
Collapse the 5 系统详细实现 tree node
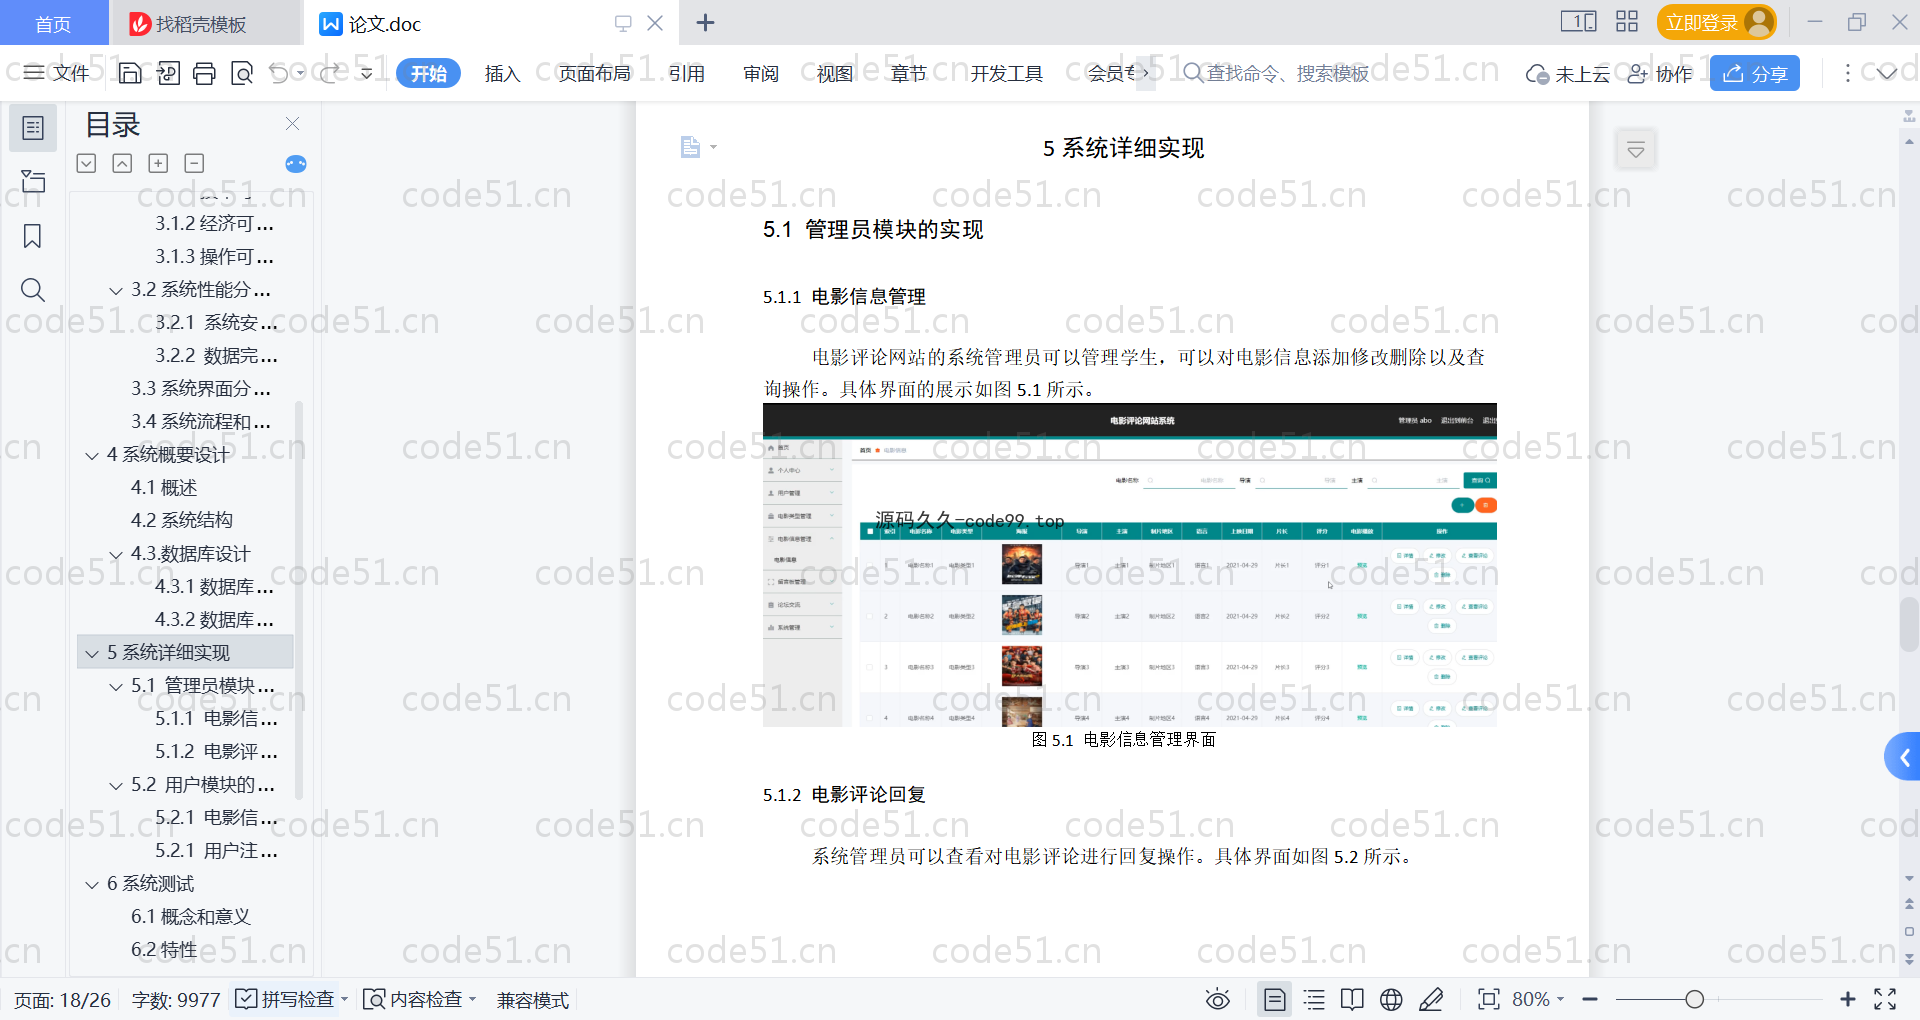pos(92,653)
